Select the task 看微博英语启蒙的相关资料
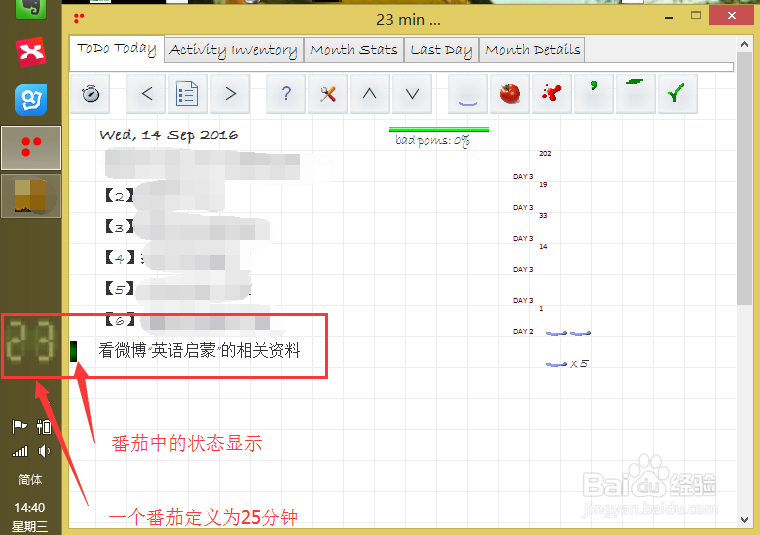 click(x=199, y=350)
